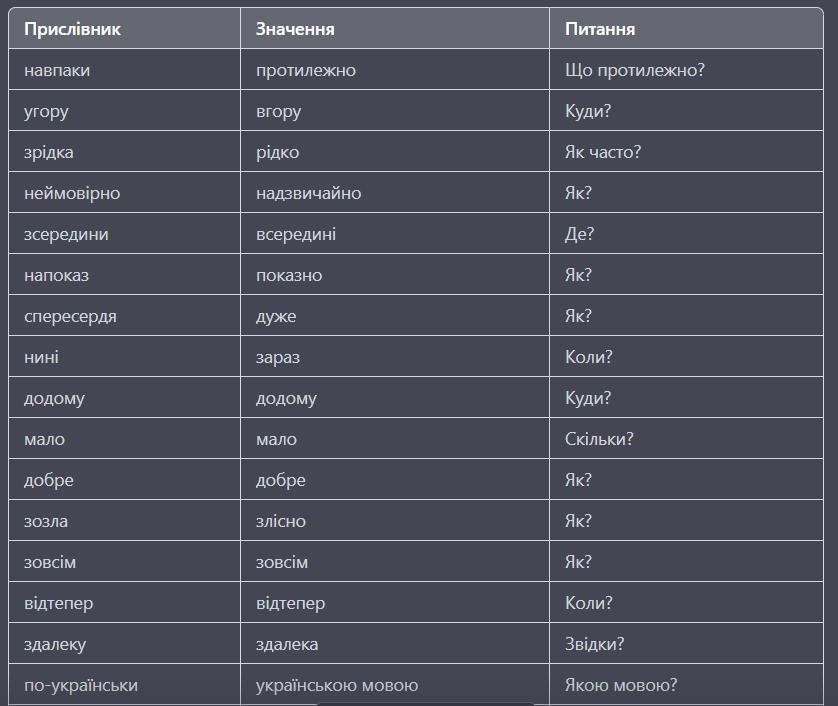Click the meaning cell показно
Screen dimensions: 838x706
coord(289,275)
